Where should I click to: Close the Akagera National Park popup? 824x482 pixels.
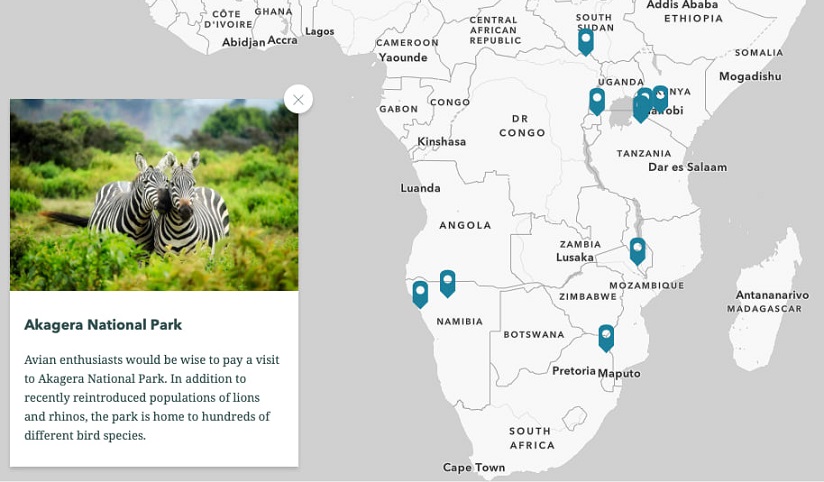pos(298,99)
